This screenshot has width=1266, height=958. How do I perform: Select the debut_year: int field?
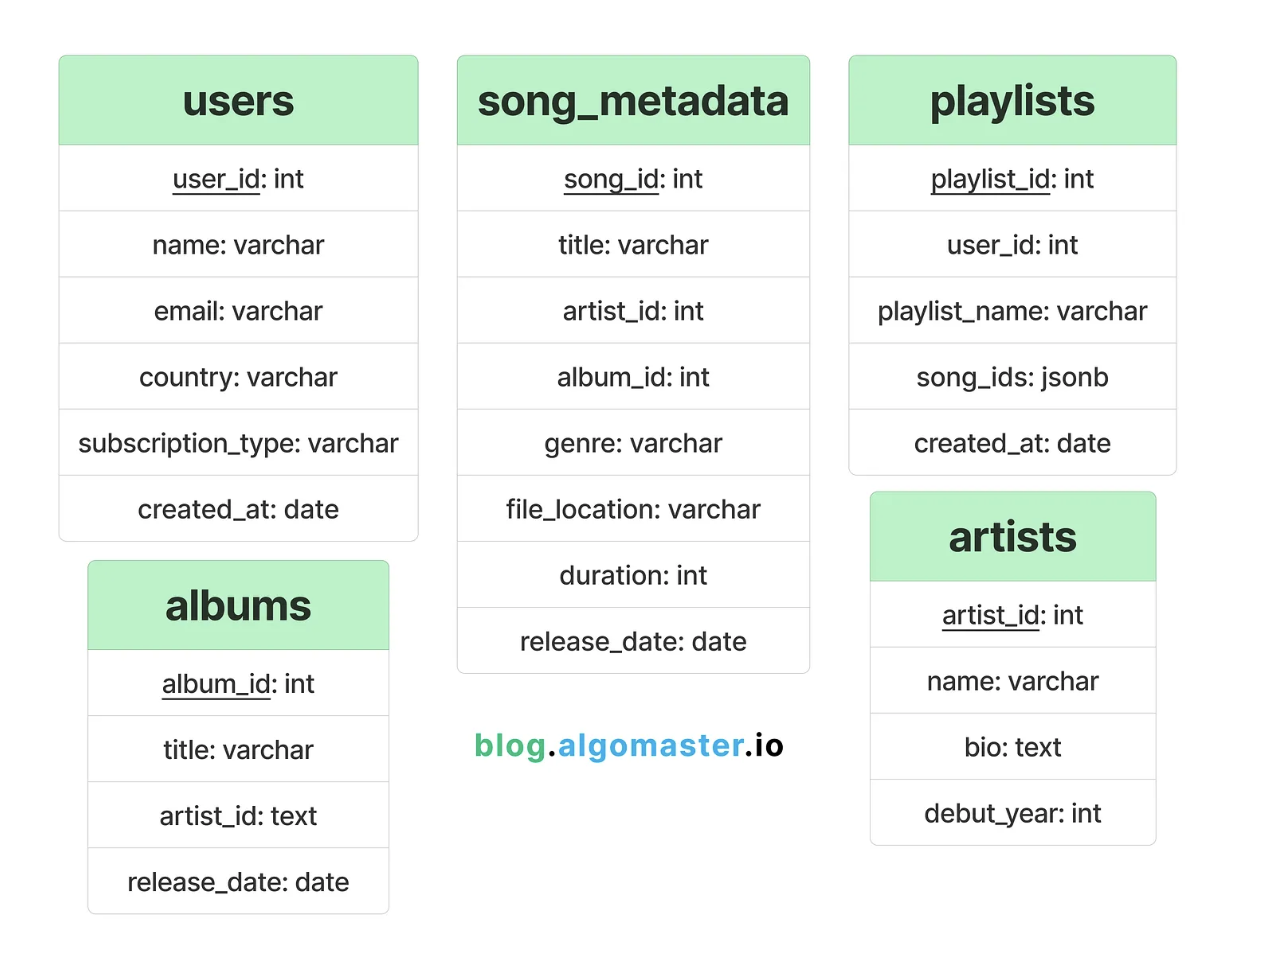coord(1012,813)
